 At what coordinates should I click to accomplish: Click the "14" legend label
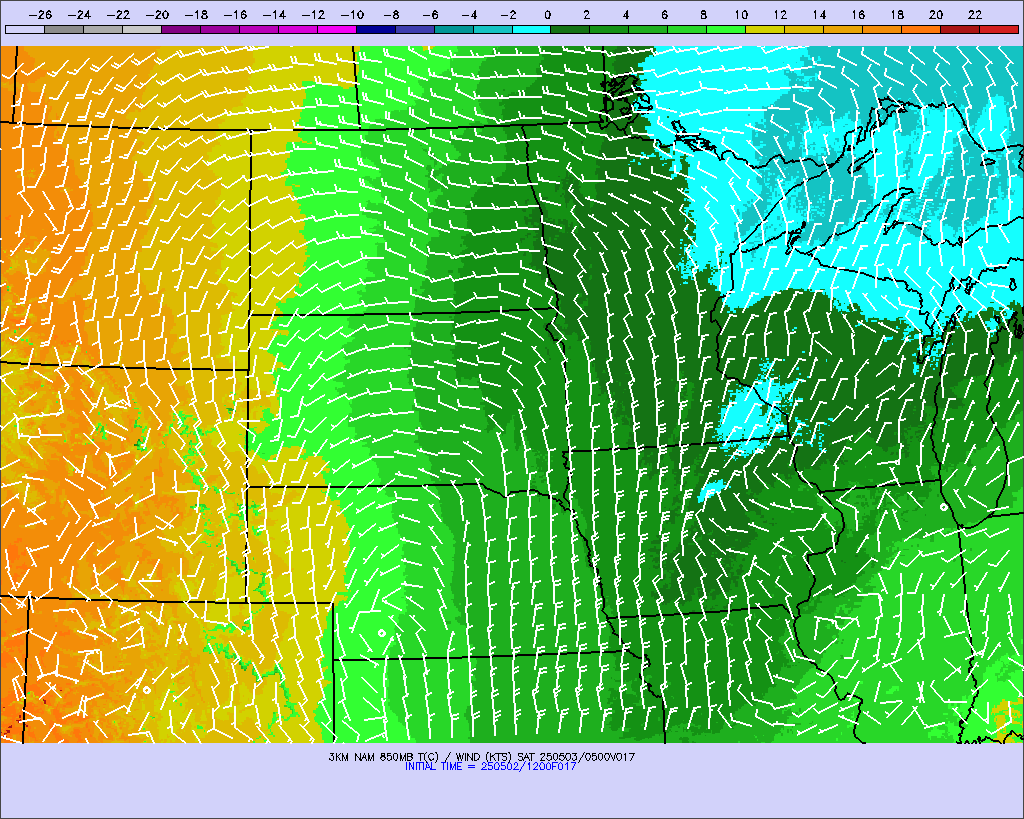(x=820, y=14)
